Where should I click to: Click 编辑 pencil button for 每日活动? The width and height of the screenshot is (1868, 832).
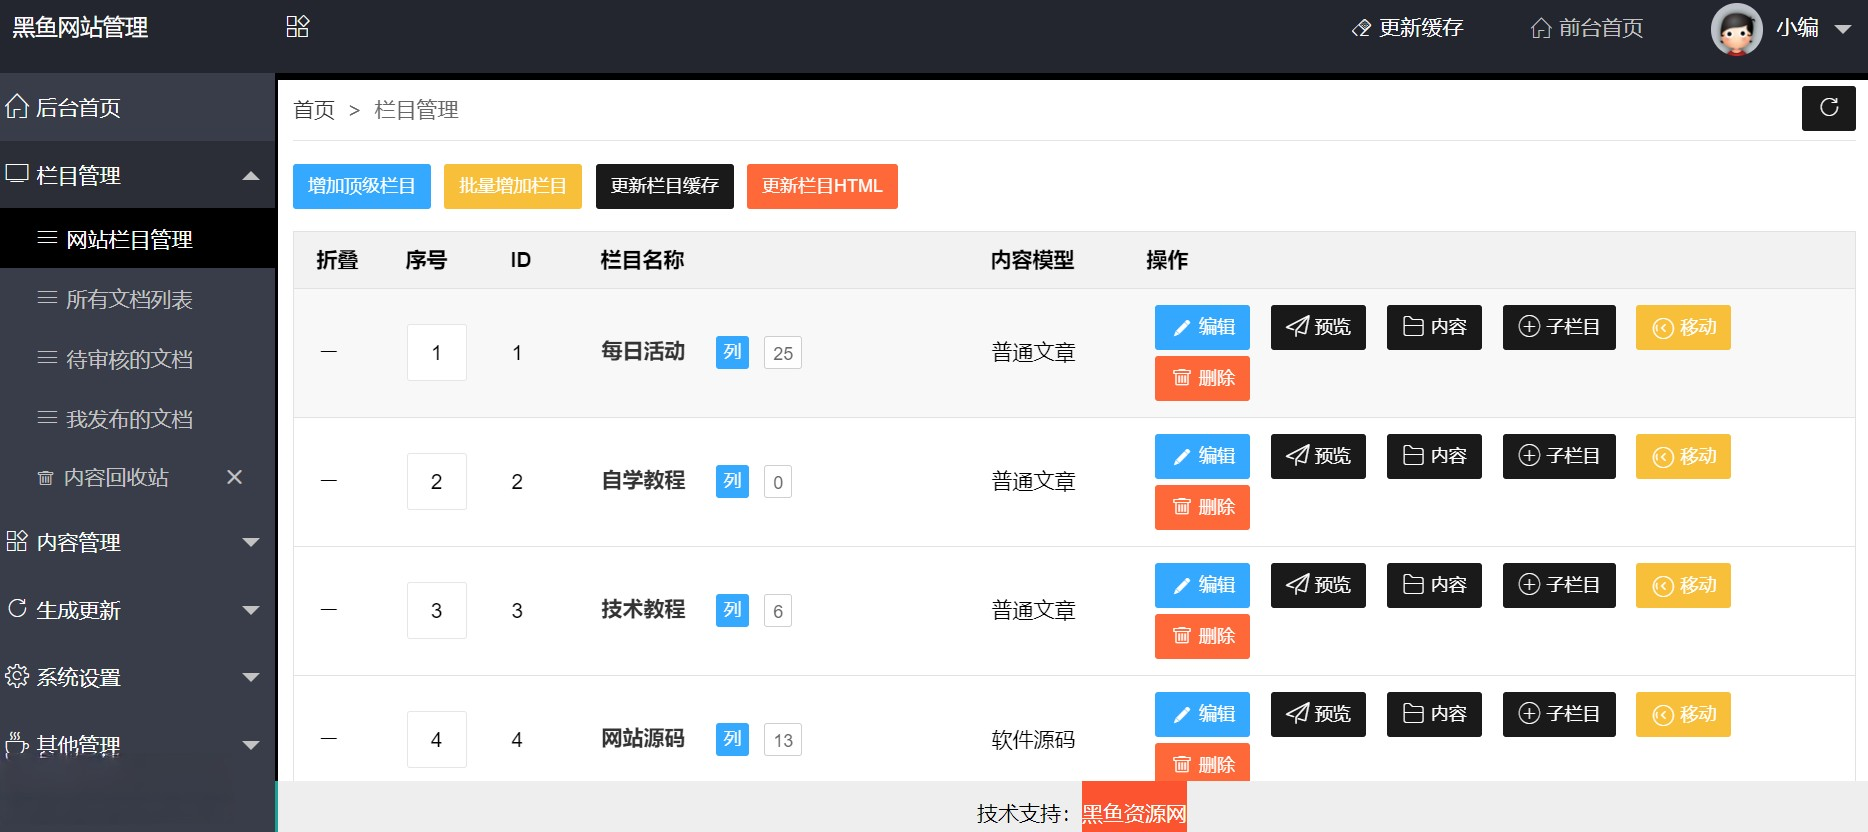click(1202, 327)
